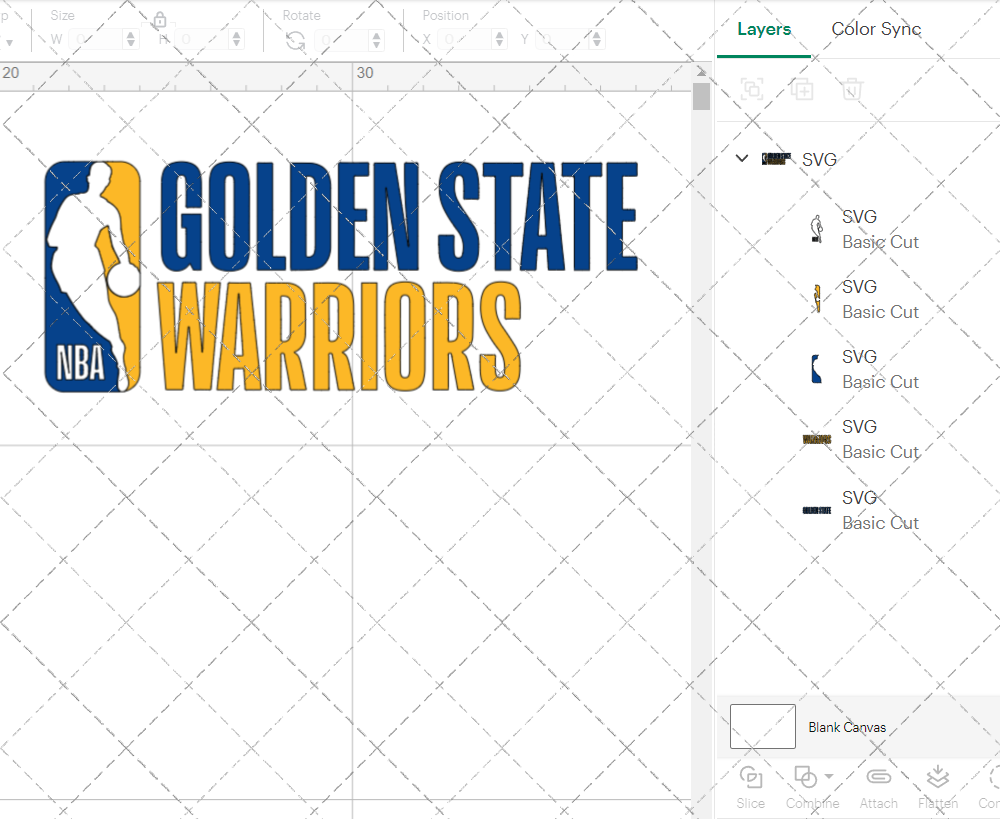Click the Duplicate layer icon
Image resolution: width=1000 pixels, height=819 pixels.
point(802,89)
